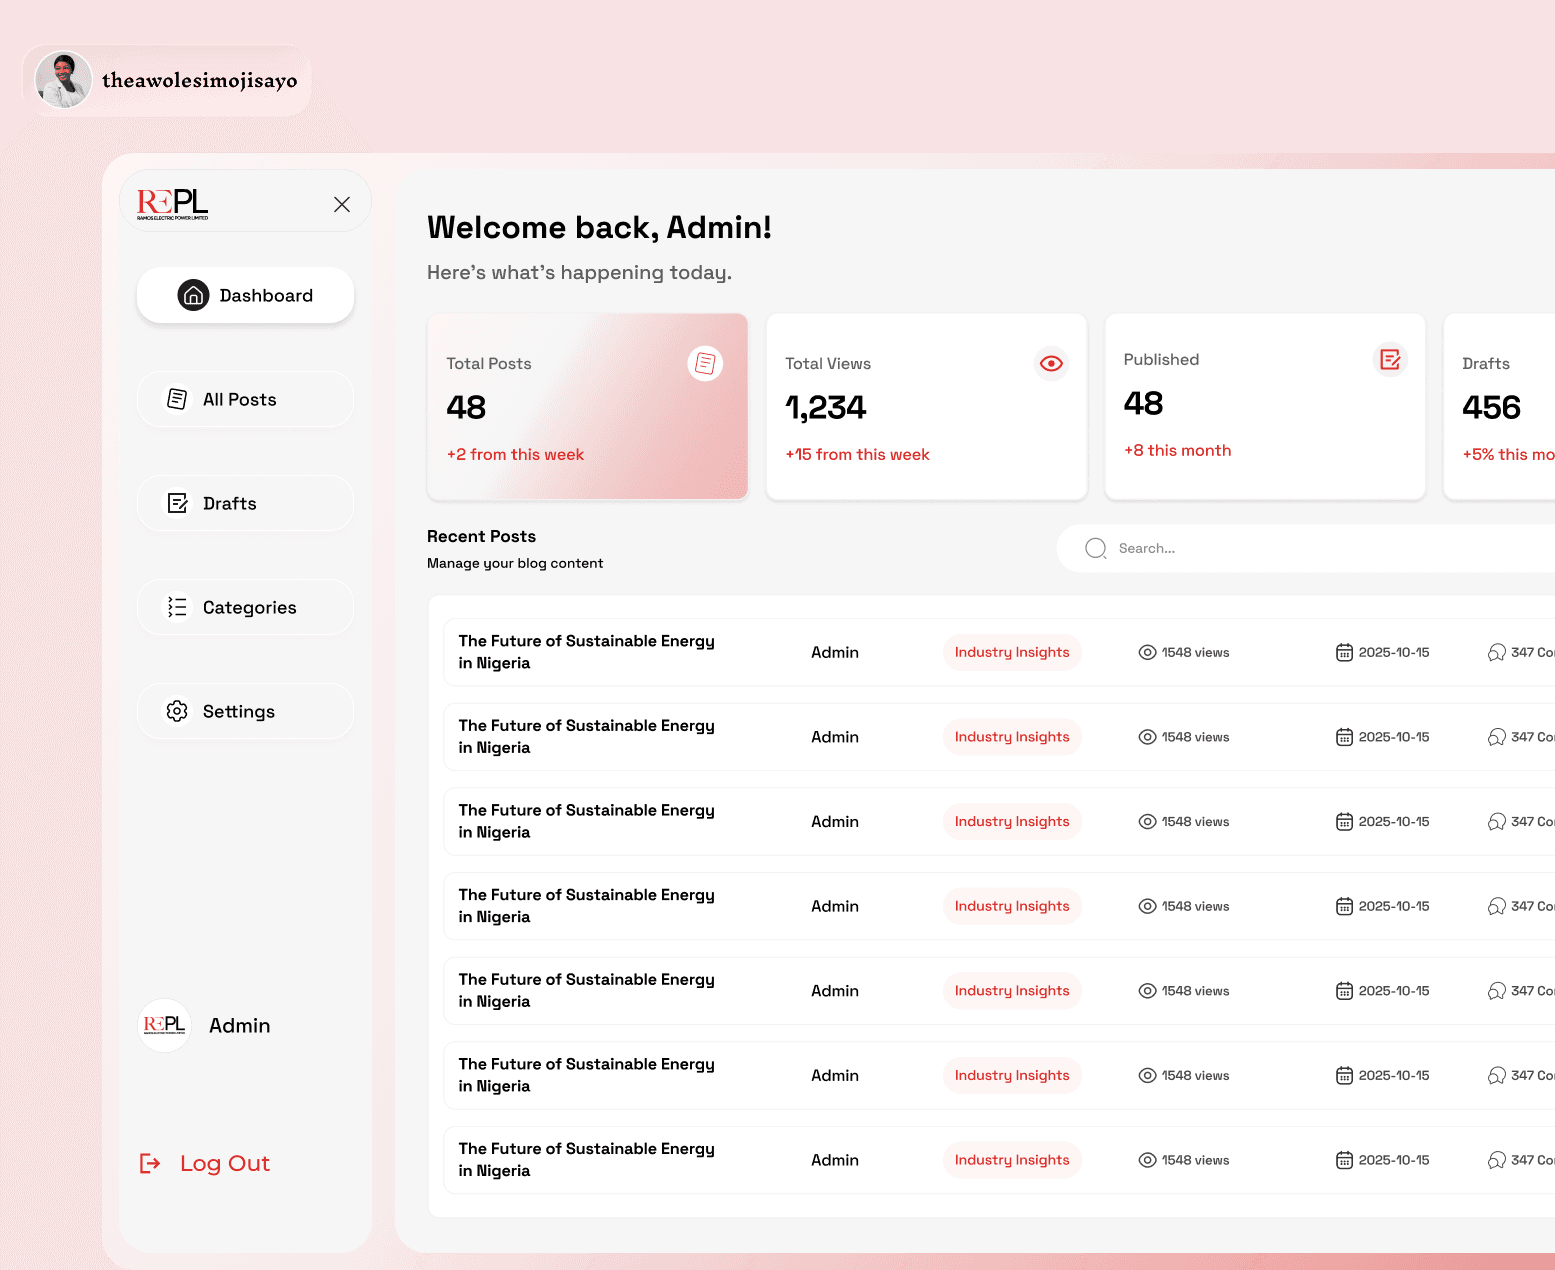Image resolution: width=1555 pixels, height=1270 pixels.
Task: Click the search magnifier icon
Action: (1096, 548)
